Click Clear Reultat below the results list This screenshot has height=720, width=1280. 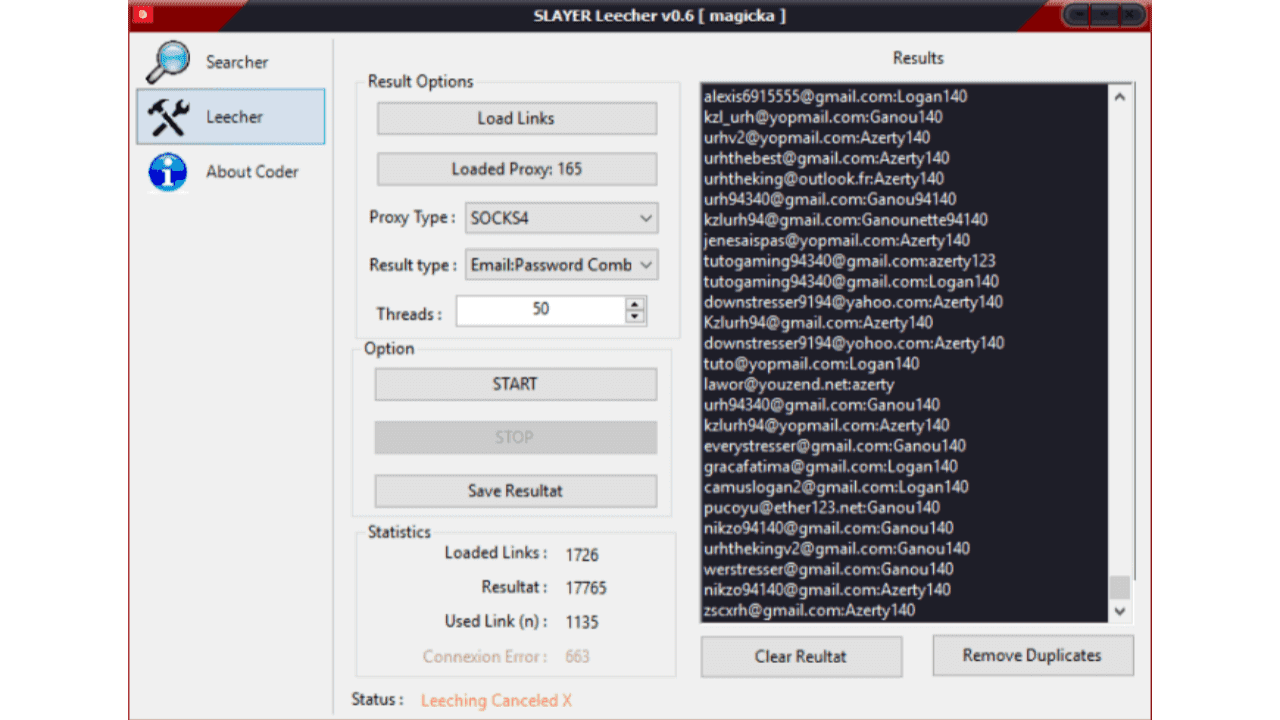click(x=801, y=656)
